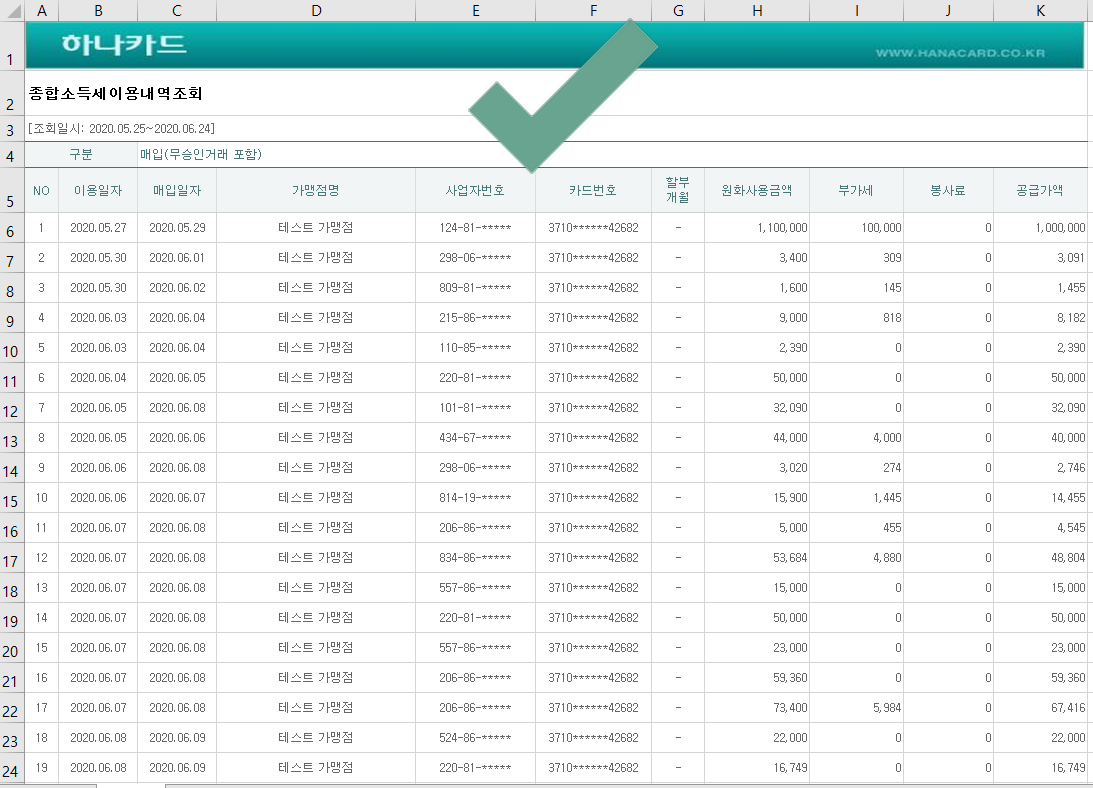Click the 공급가액 header cell
The height and width of the screenshot is (788, 1093).
pos(1040,190)
